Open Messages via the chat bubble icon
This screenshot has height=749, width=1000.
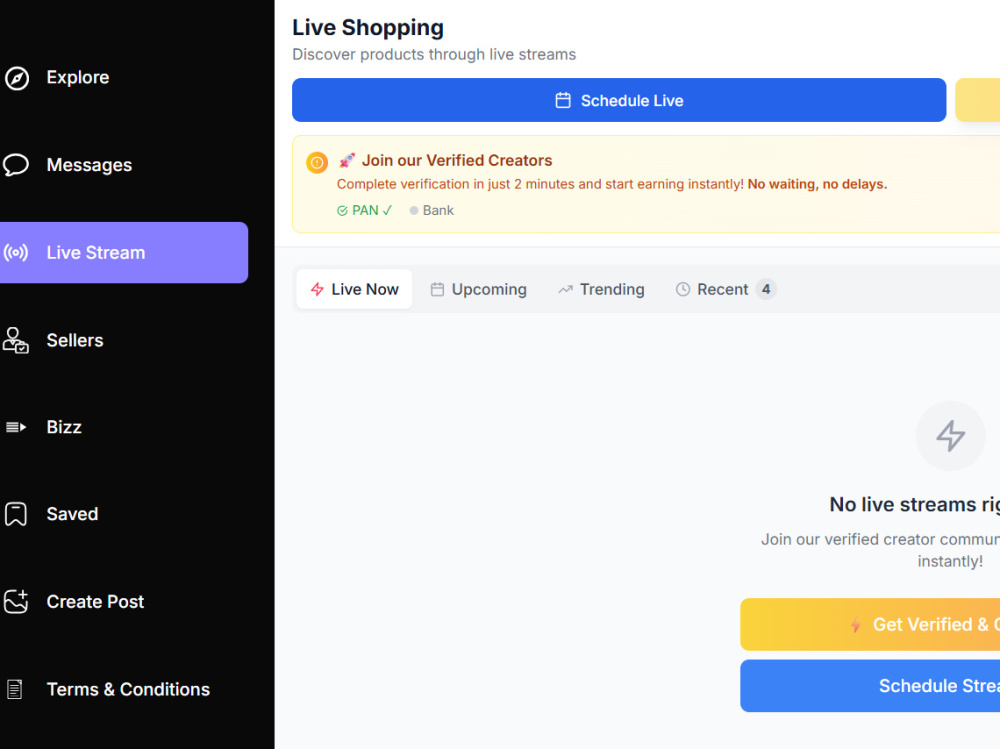click(16, 165)
